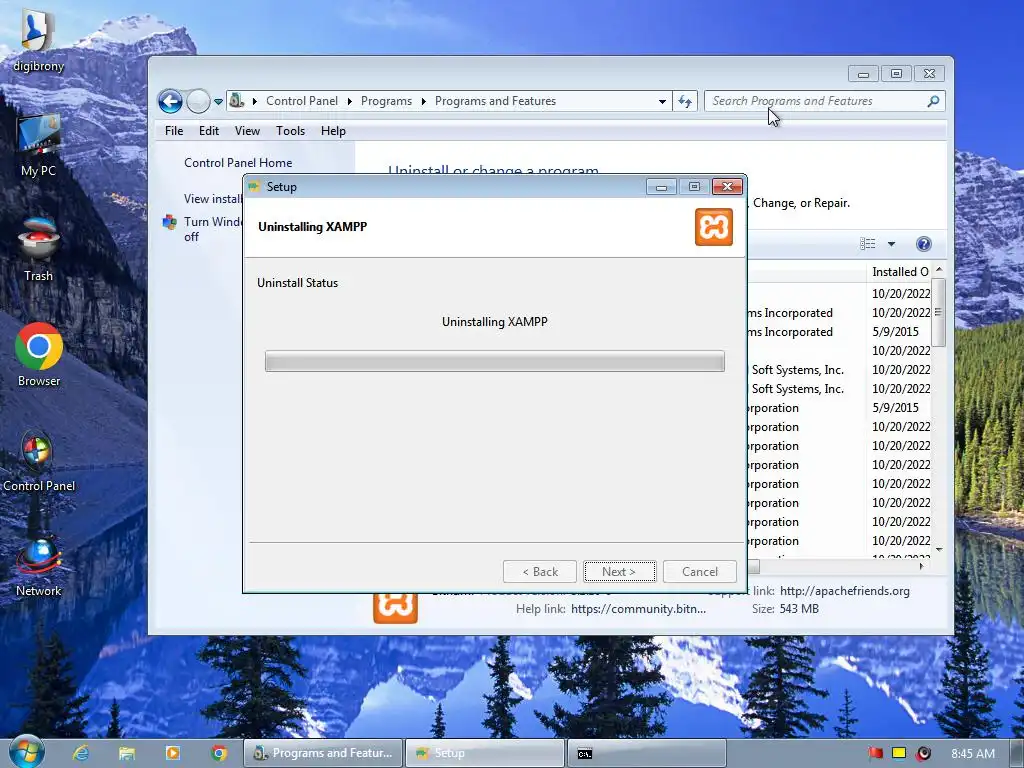The width and height of the screenshot is (1024, 768).
Task: Open media player taskbar icon
Action: 173,753
